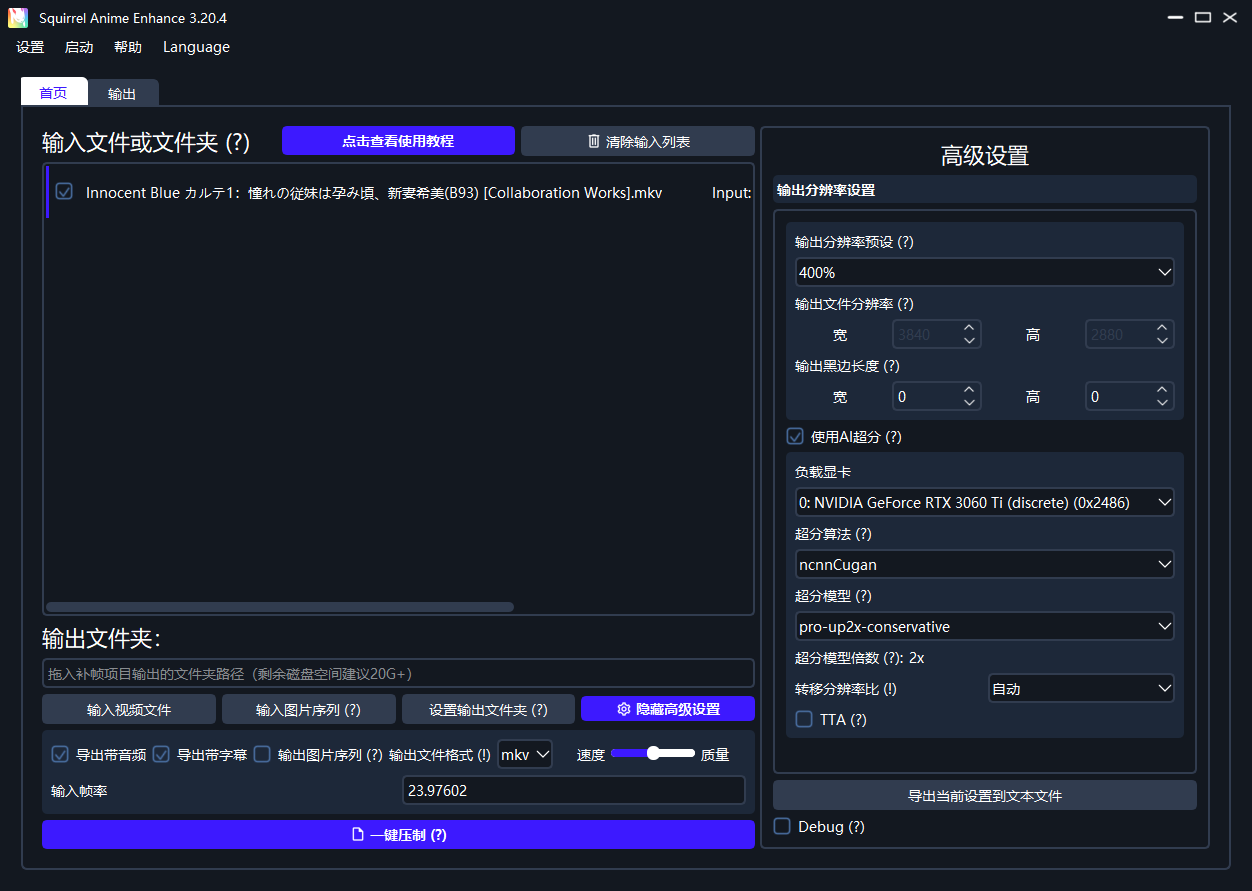Click the file icon on one-click encode button

pyautogui.click(x=358, y=835)
